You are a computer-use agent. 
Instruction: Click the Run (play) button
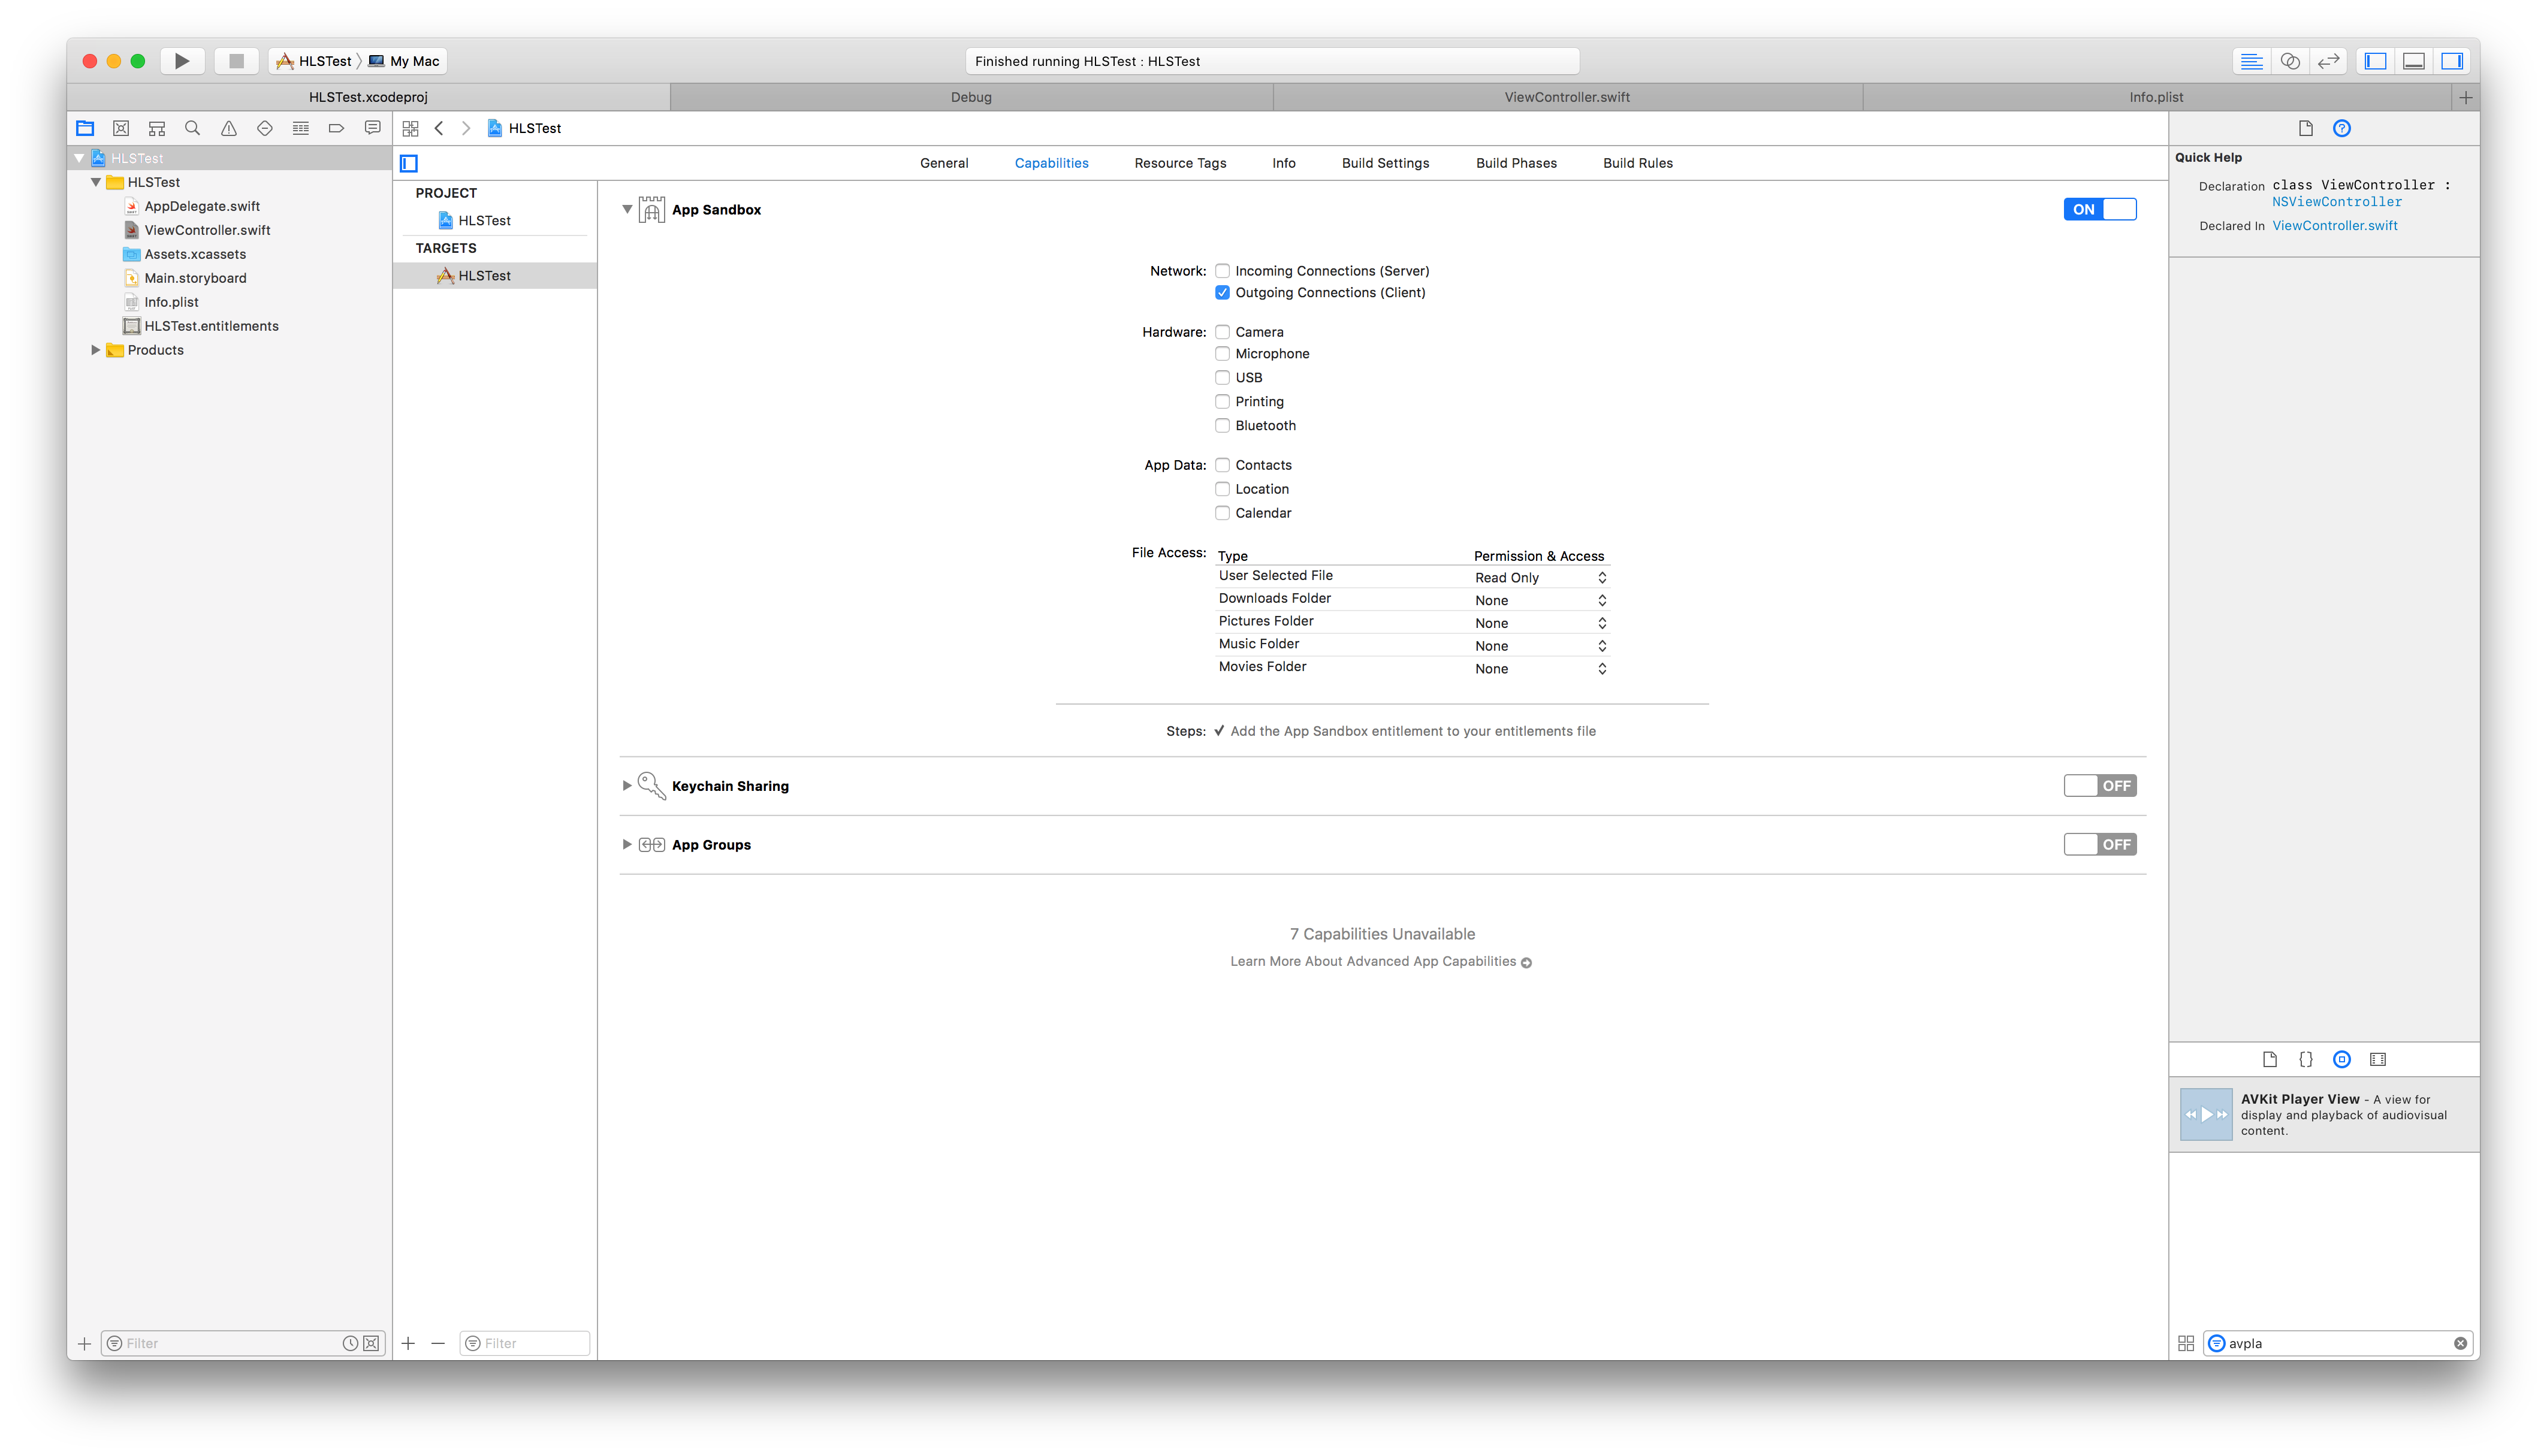(182, 61)
